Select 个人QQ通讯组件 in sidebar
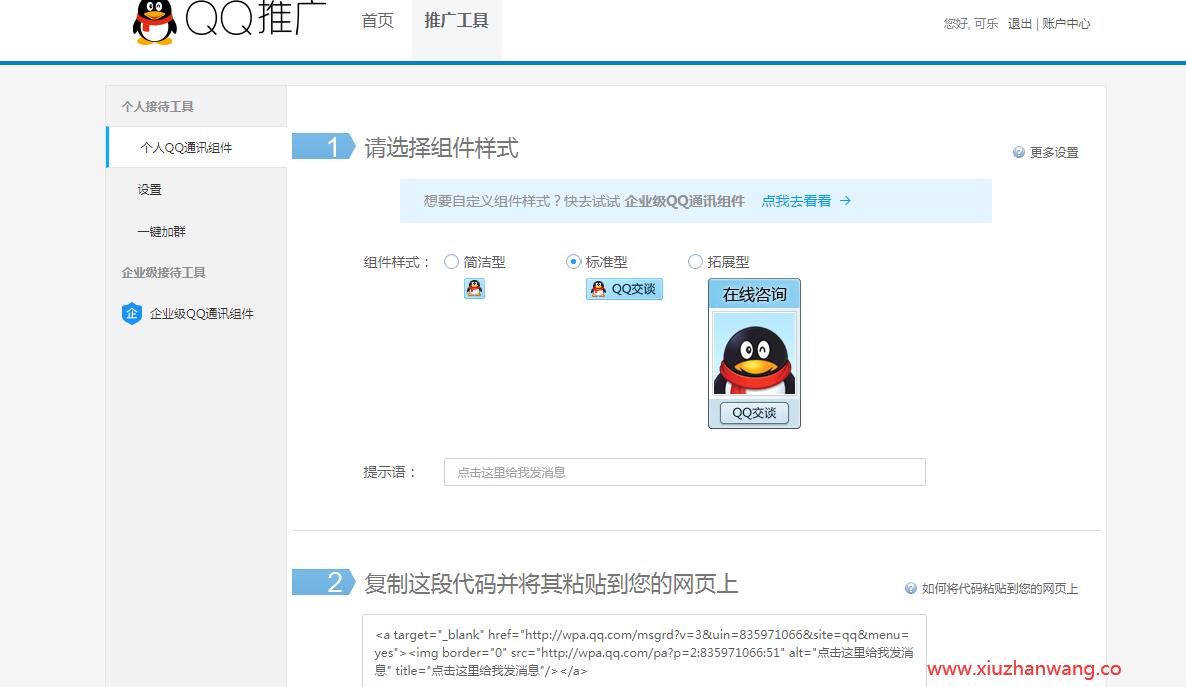Image resolution: width=1186 pixels, height=687 pixels. 197,148
